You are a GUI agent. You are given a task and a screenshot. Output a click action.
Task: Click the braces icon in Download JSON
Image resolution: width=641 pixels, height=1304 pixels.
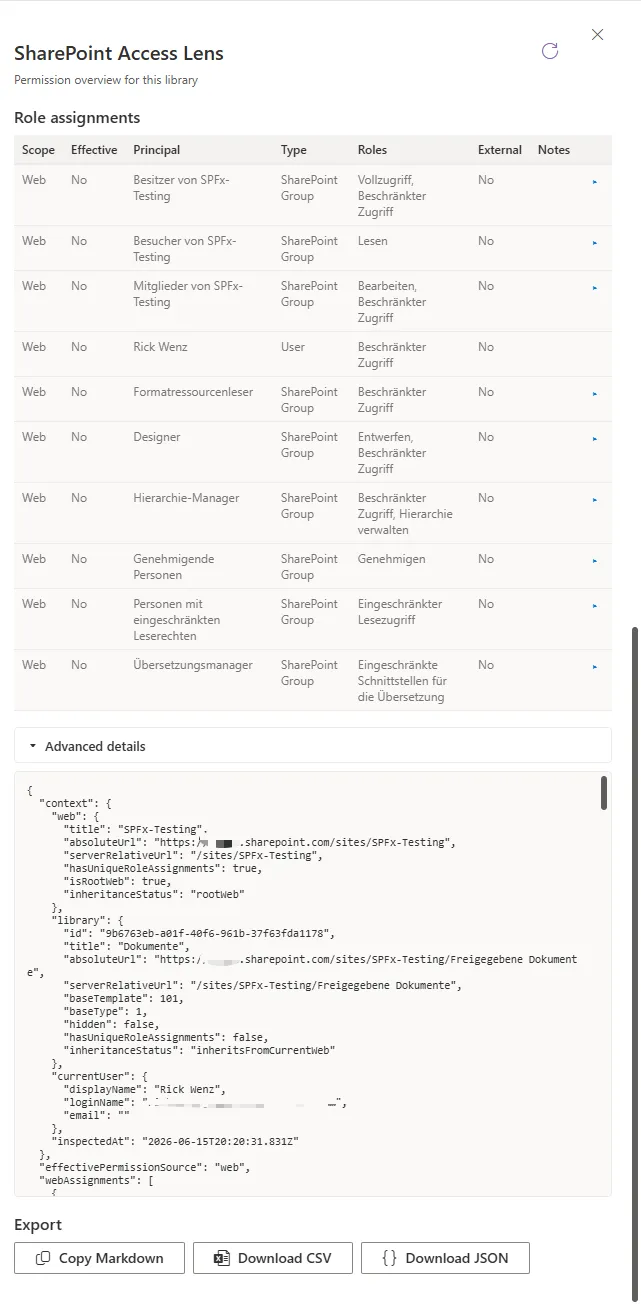[x=390, y=1258]
